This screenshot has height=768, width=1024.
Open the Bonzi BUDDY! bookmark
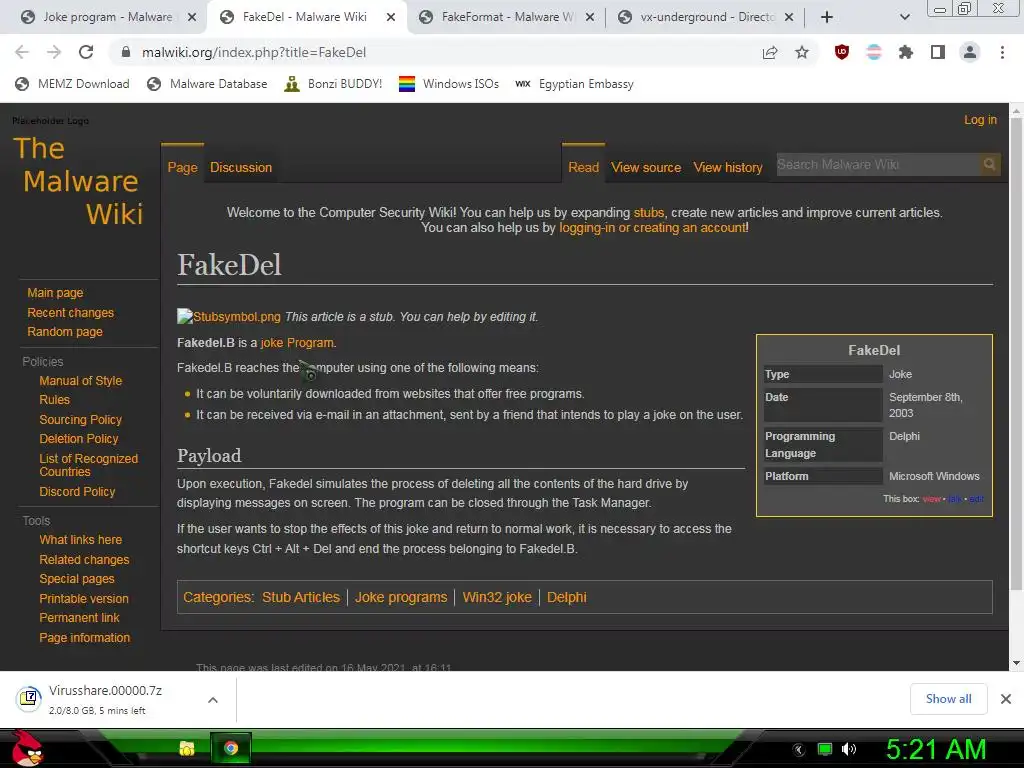click(x=333, y=84)
